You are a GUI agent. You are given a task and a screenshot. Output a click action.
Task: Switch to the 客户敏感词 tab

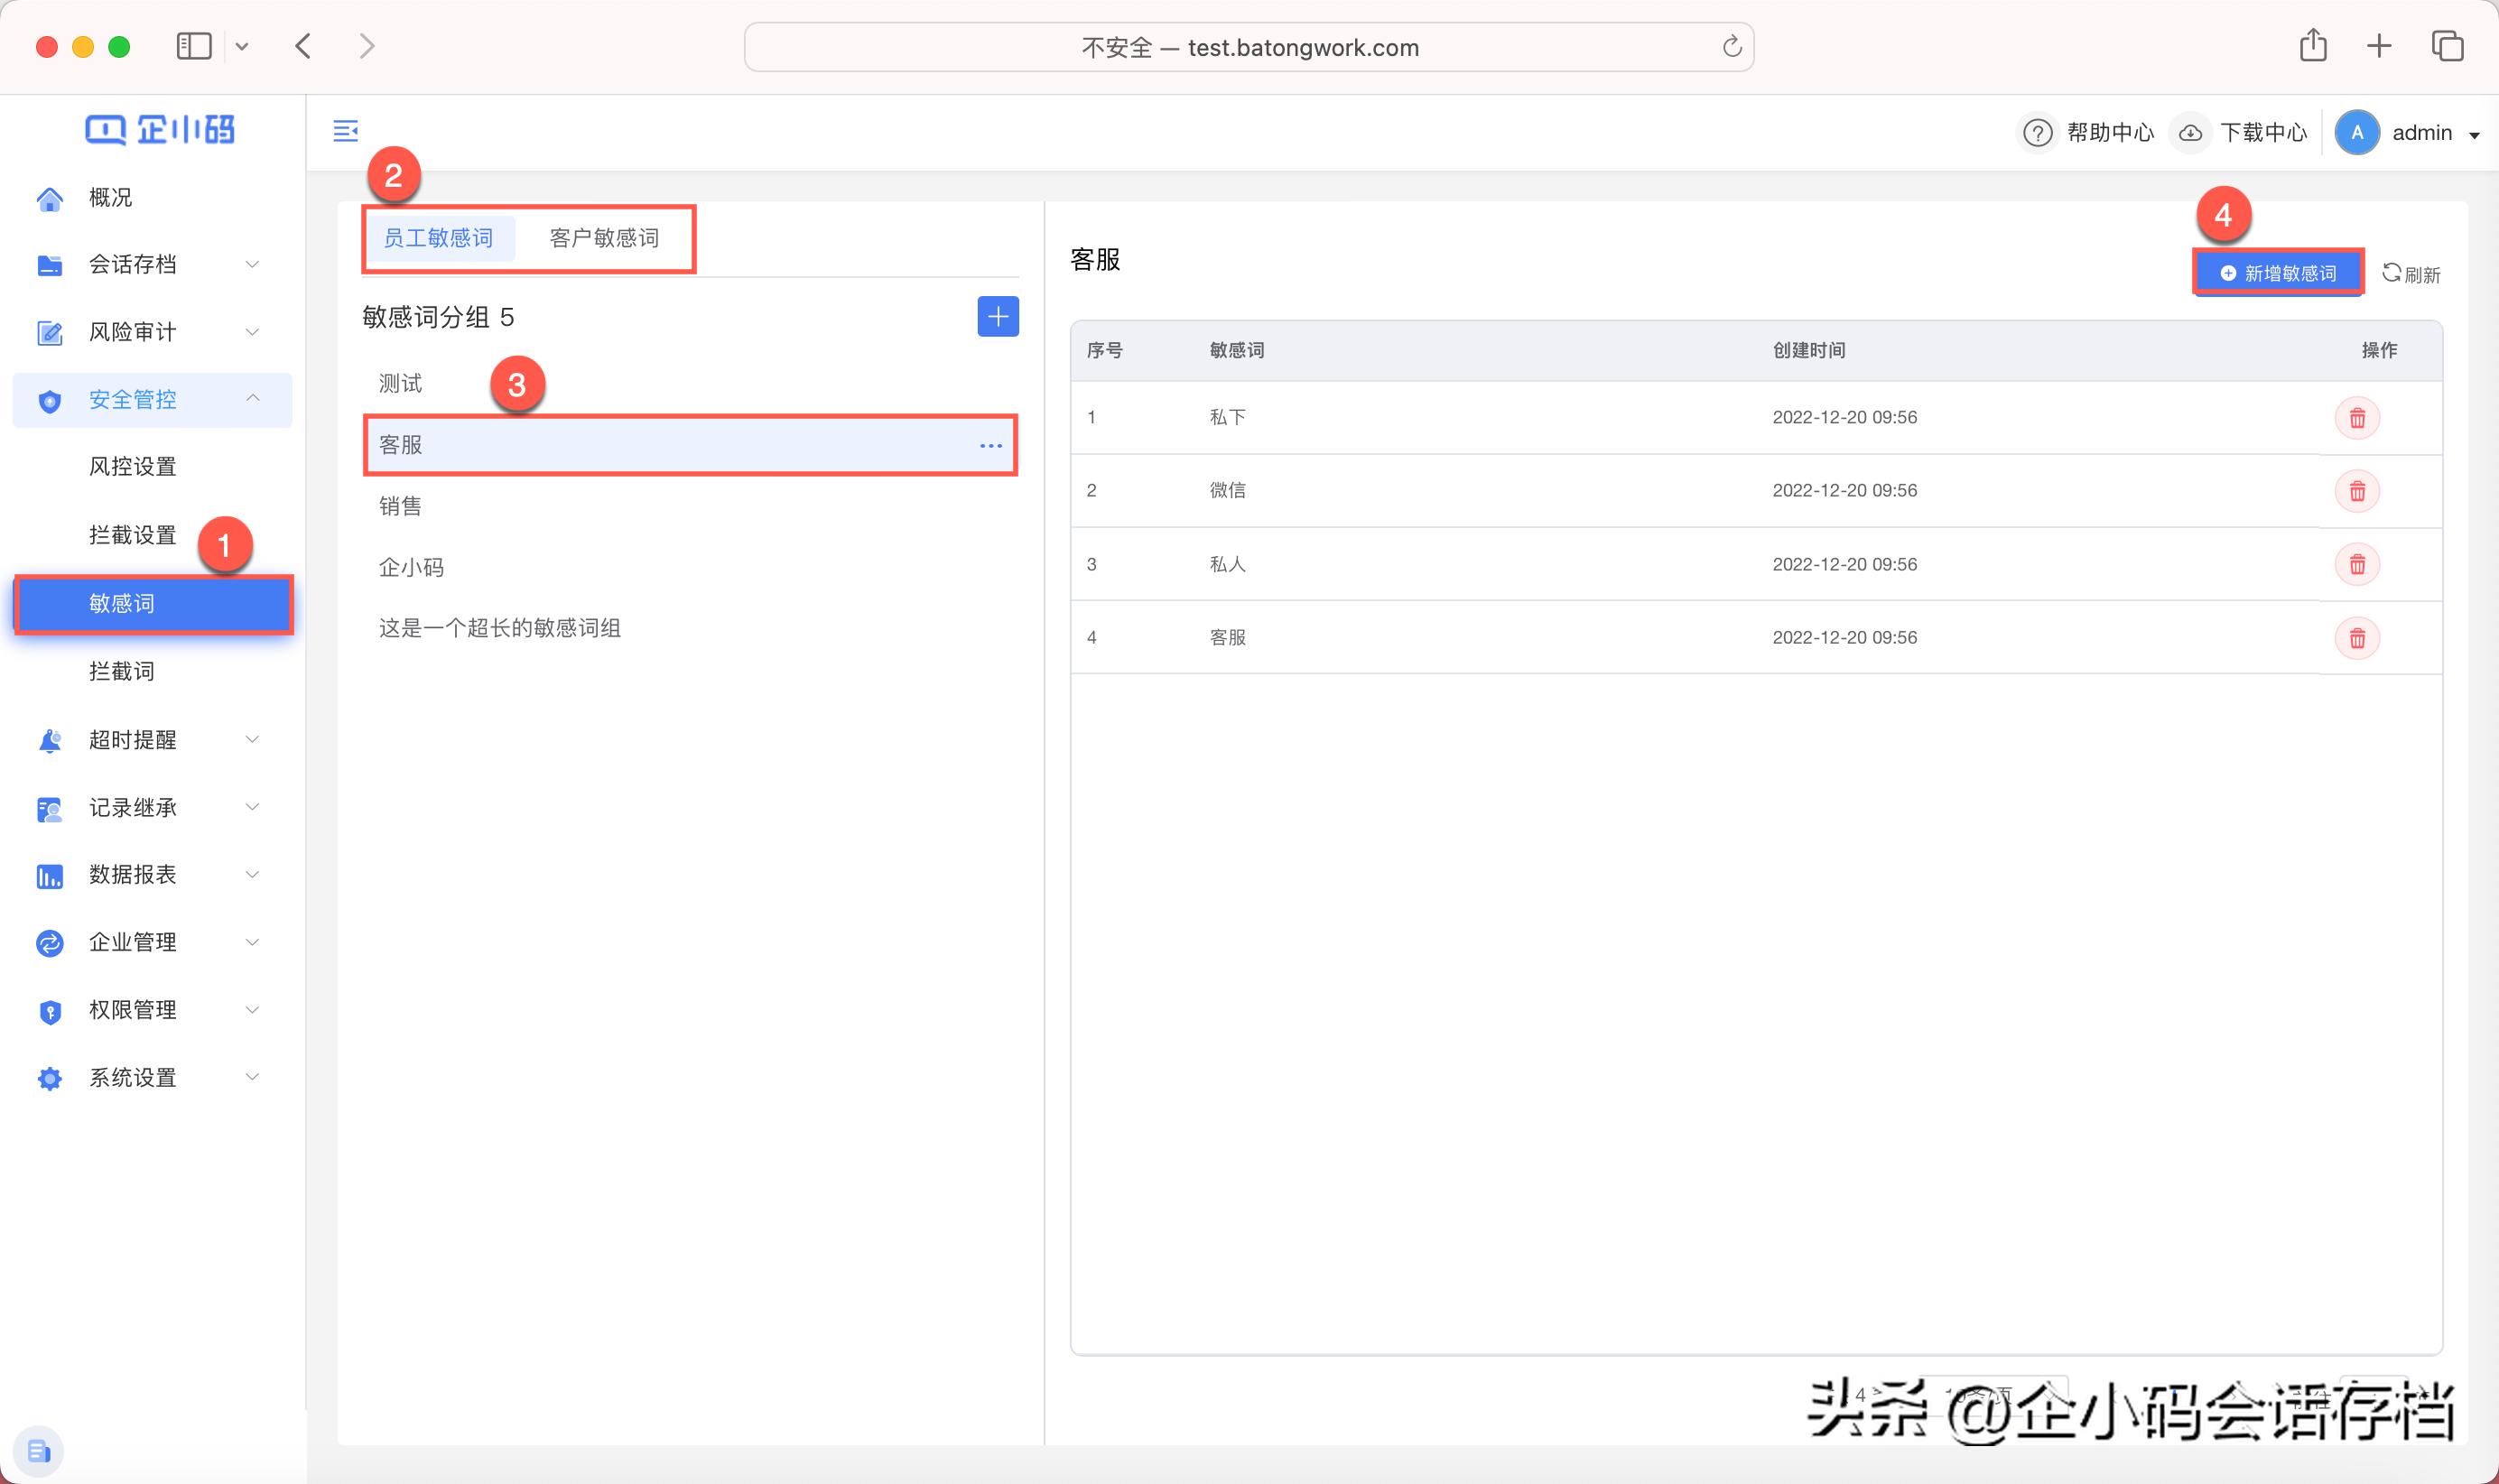[x=604, y=238]
